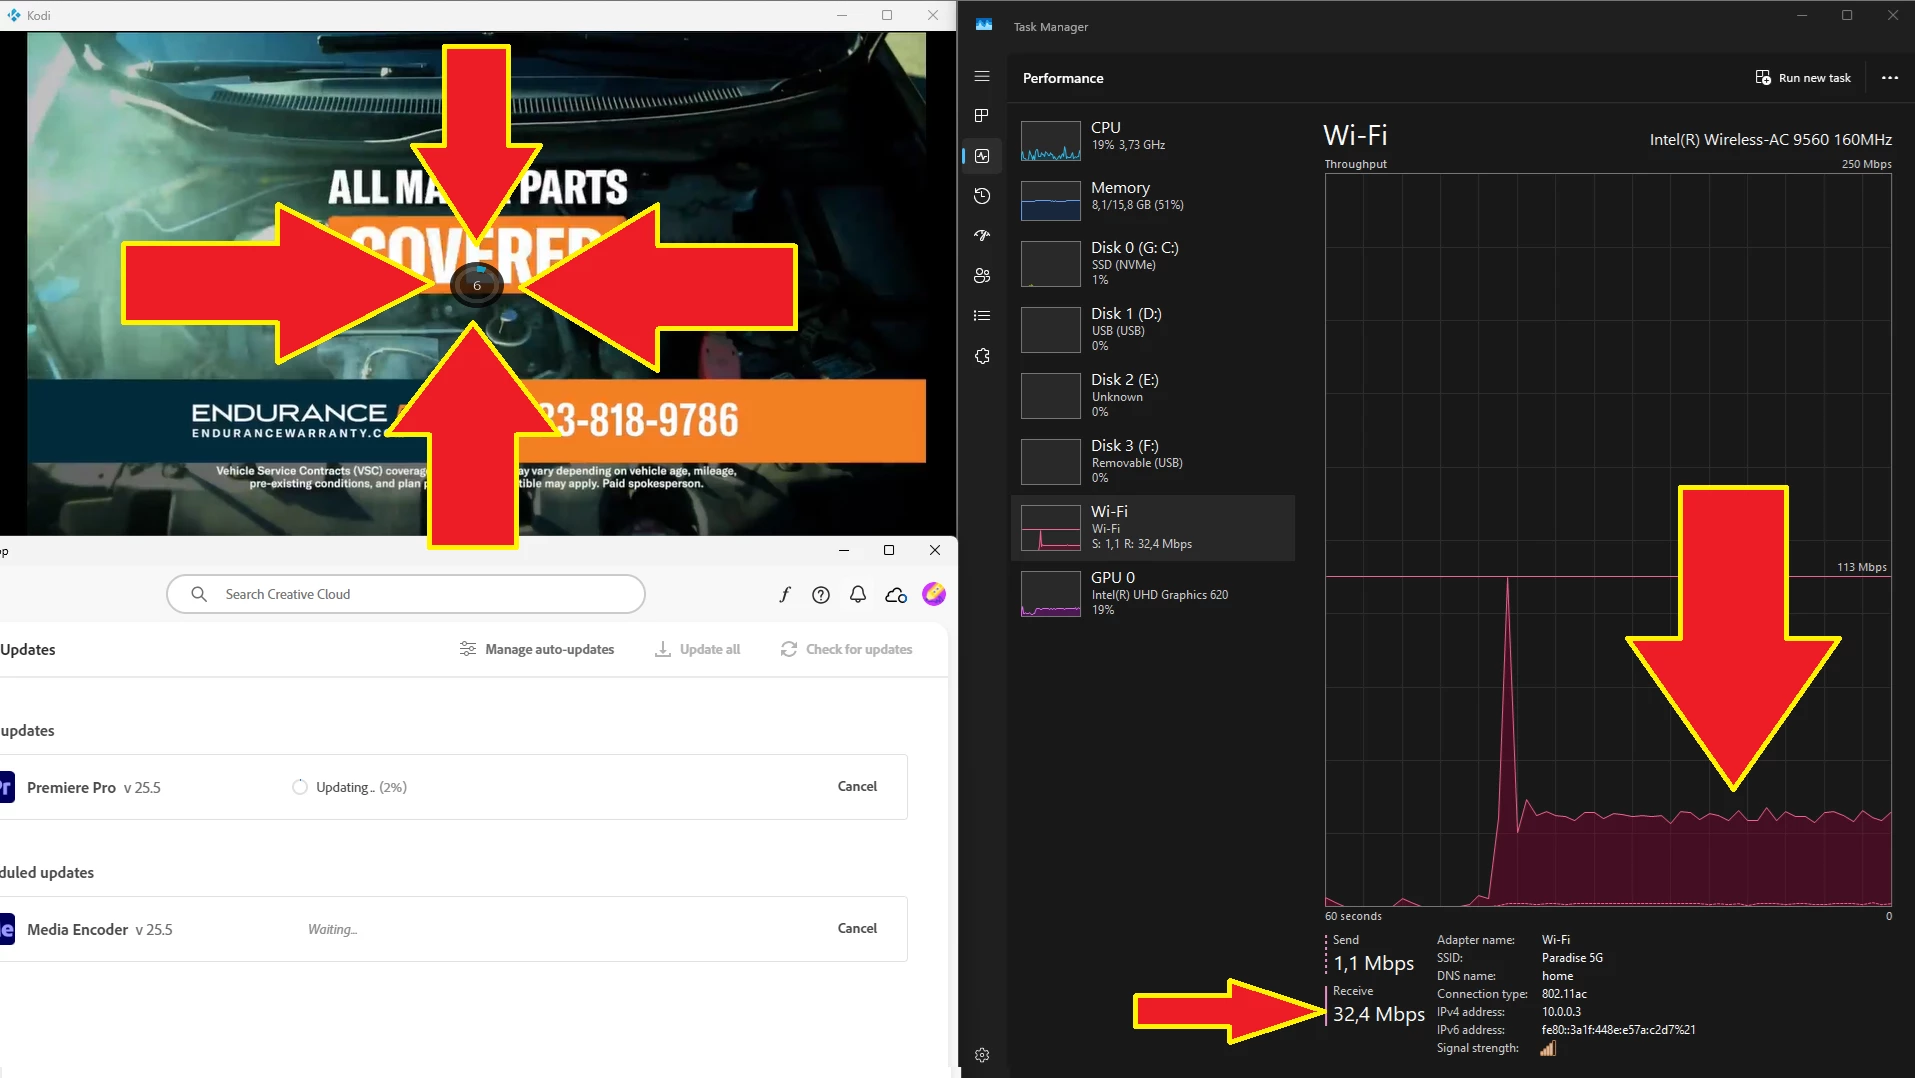This screenshot has width=1915, height=1078.
Task: Cancel the Premiere Pro update
Action: pyautogui.click(x=857, y=786)
